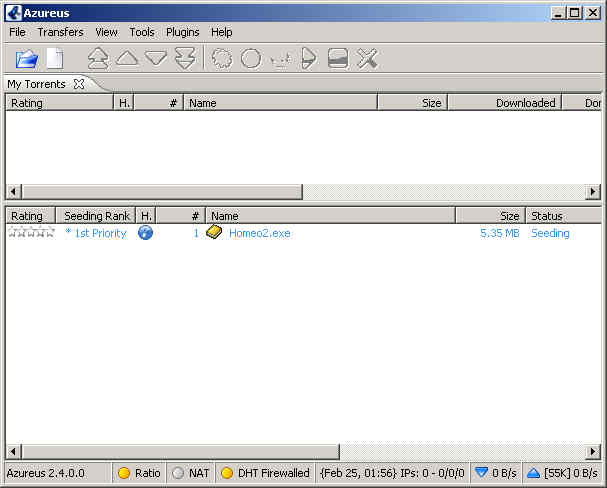Open the Plugins menu
The height and width of the screenshot is (488, 607).
click(183, 32)
